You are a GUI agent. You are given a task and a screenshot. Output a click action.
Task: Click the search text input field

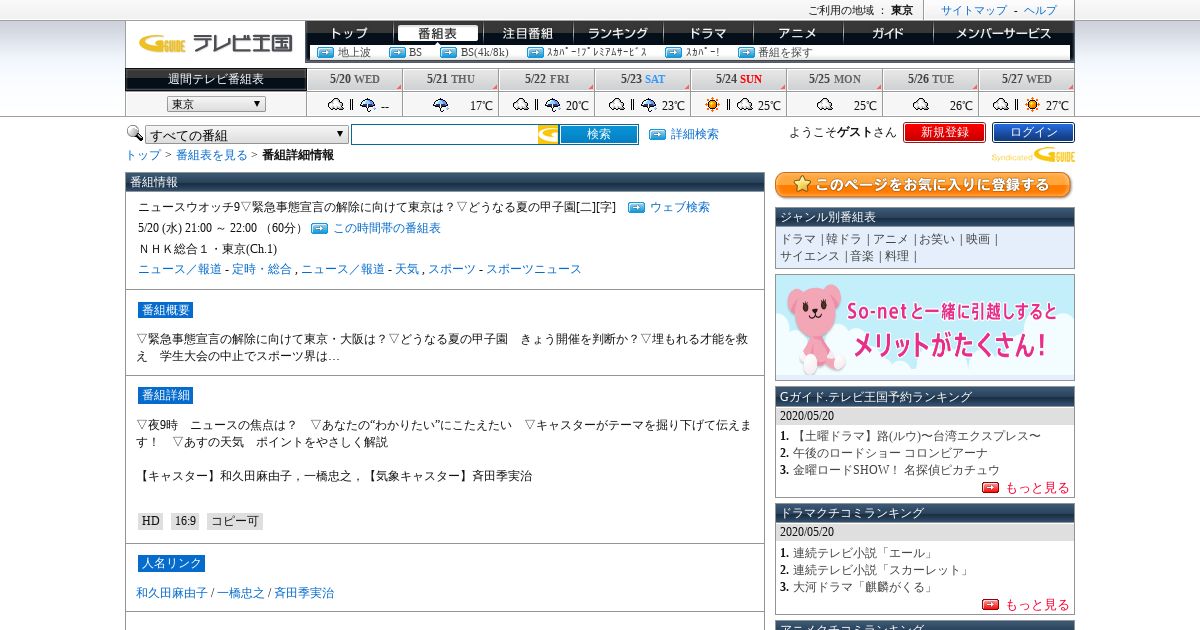click(x=444, y=134)
